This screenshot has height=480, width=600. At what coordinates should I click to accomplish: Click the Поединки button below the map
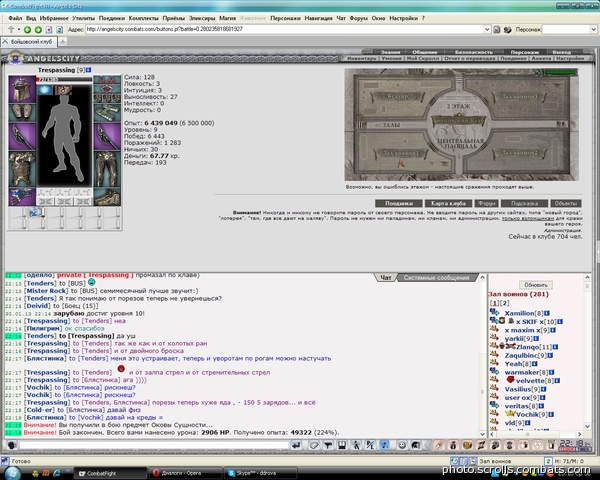pos(399,203)
